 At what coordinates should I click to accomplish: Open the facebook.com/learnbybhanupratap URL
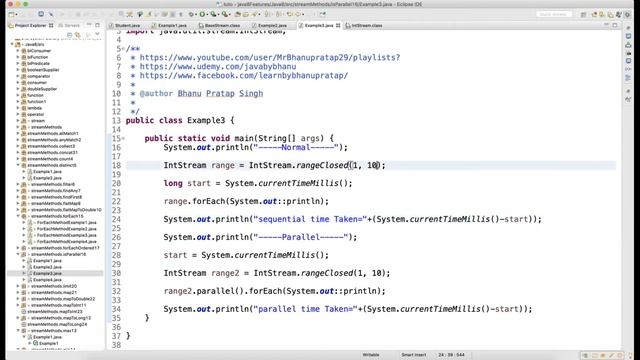244,76
